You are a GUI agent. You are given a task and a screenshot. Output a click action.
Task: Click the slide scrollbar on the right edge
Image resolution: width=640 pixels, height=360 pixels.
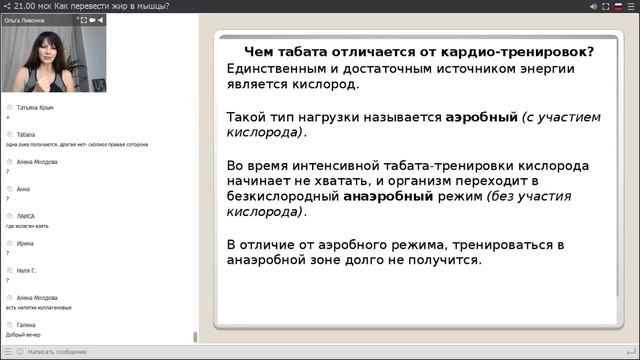pos(619,167)
